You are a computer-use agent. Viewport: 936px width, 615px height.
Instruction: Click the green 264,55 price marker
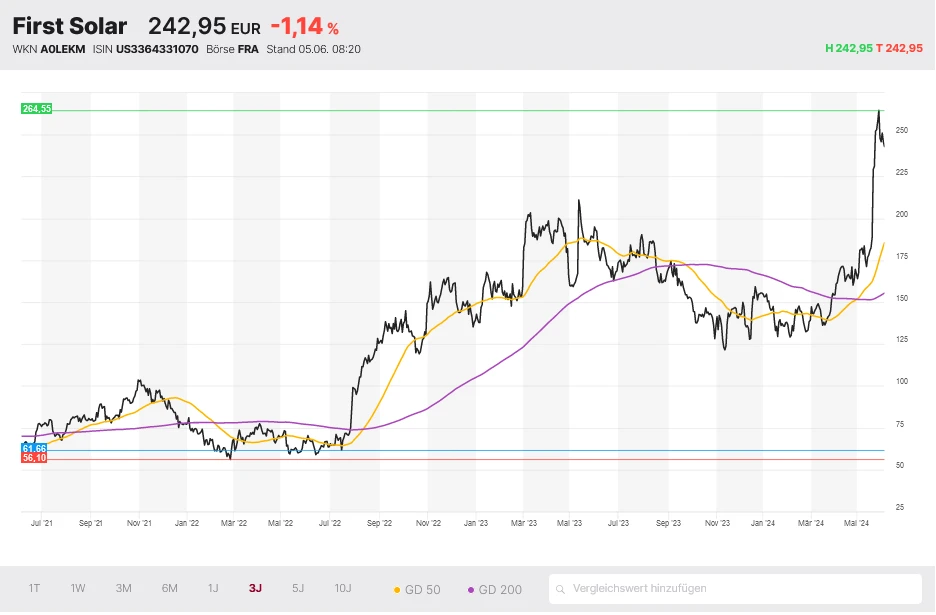click(35, 108)
